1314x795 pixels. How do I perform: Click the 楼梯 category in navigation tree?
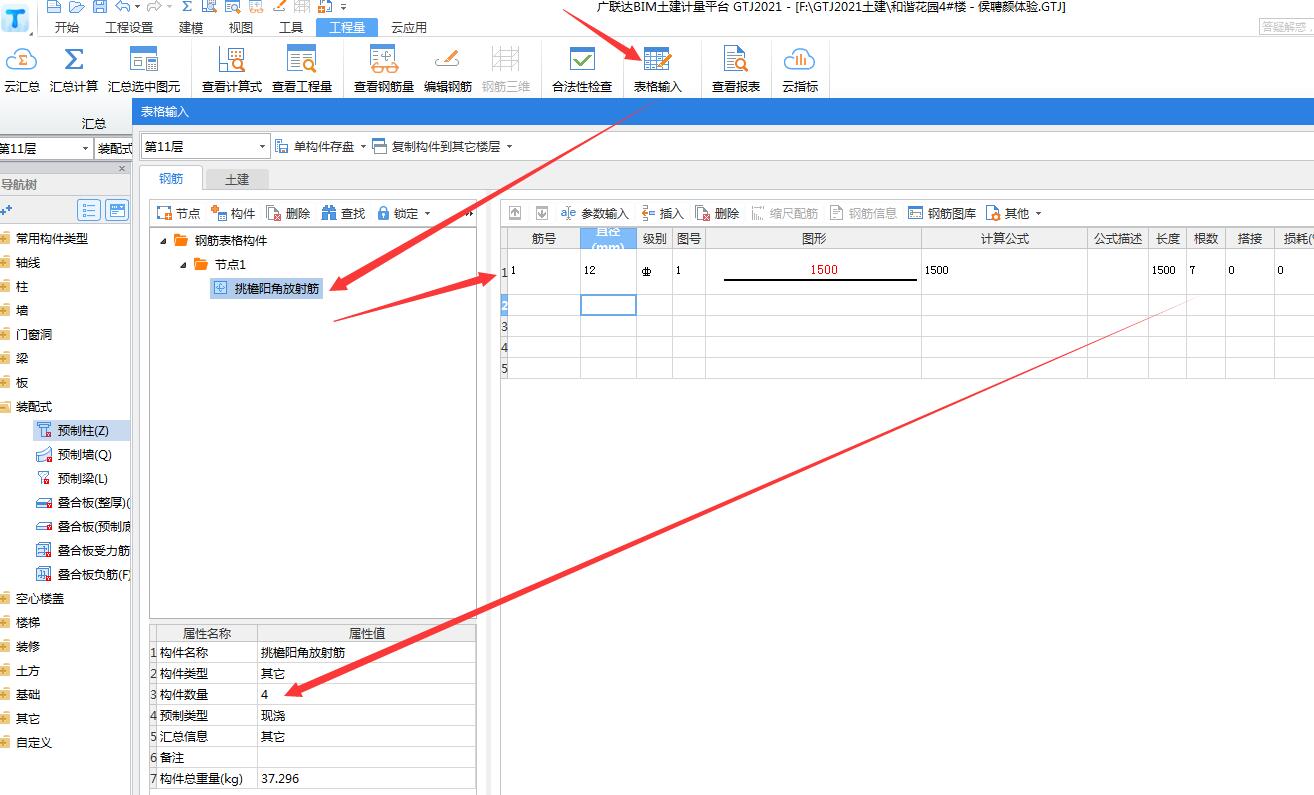coord(28,623)
